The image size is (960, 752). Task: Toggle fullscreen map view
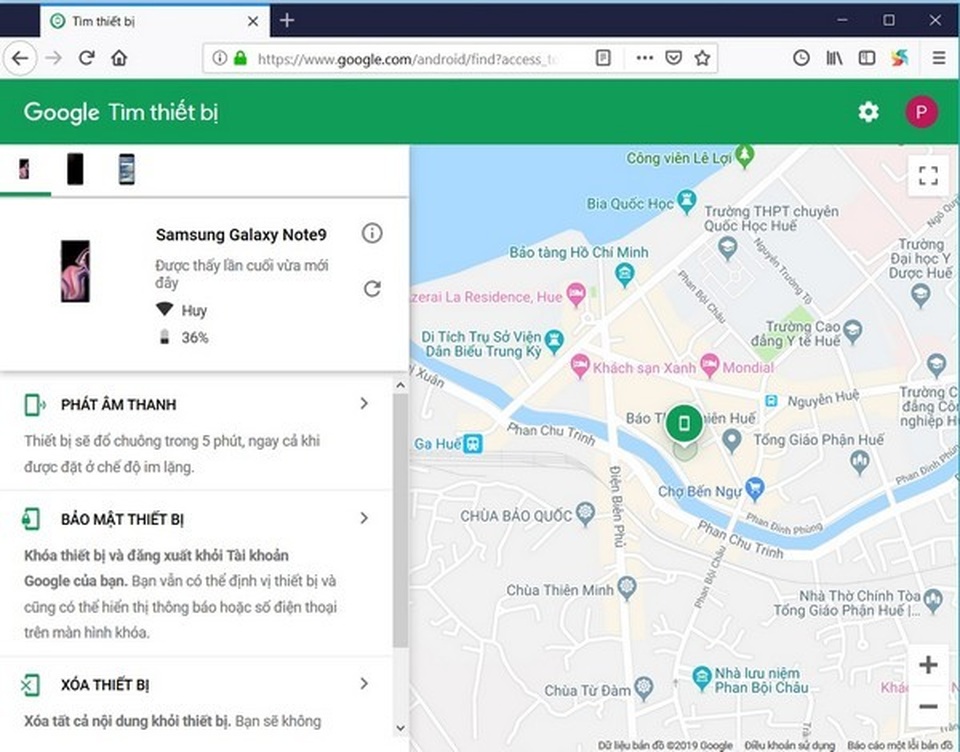click(x=928, y=176)
